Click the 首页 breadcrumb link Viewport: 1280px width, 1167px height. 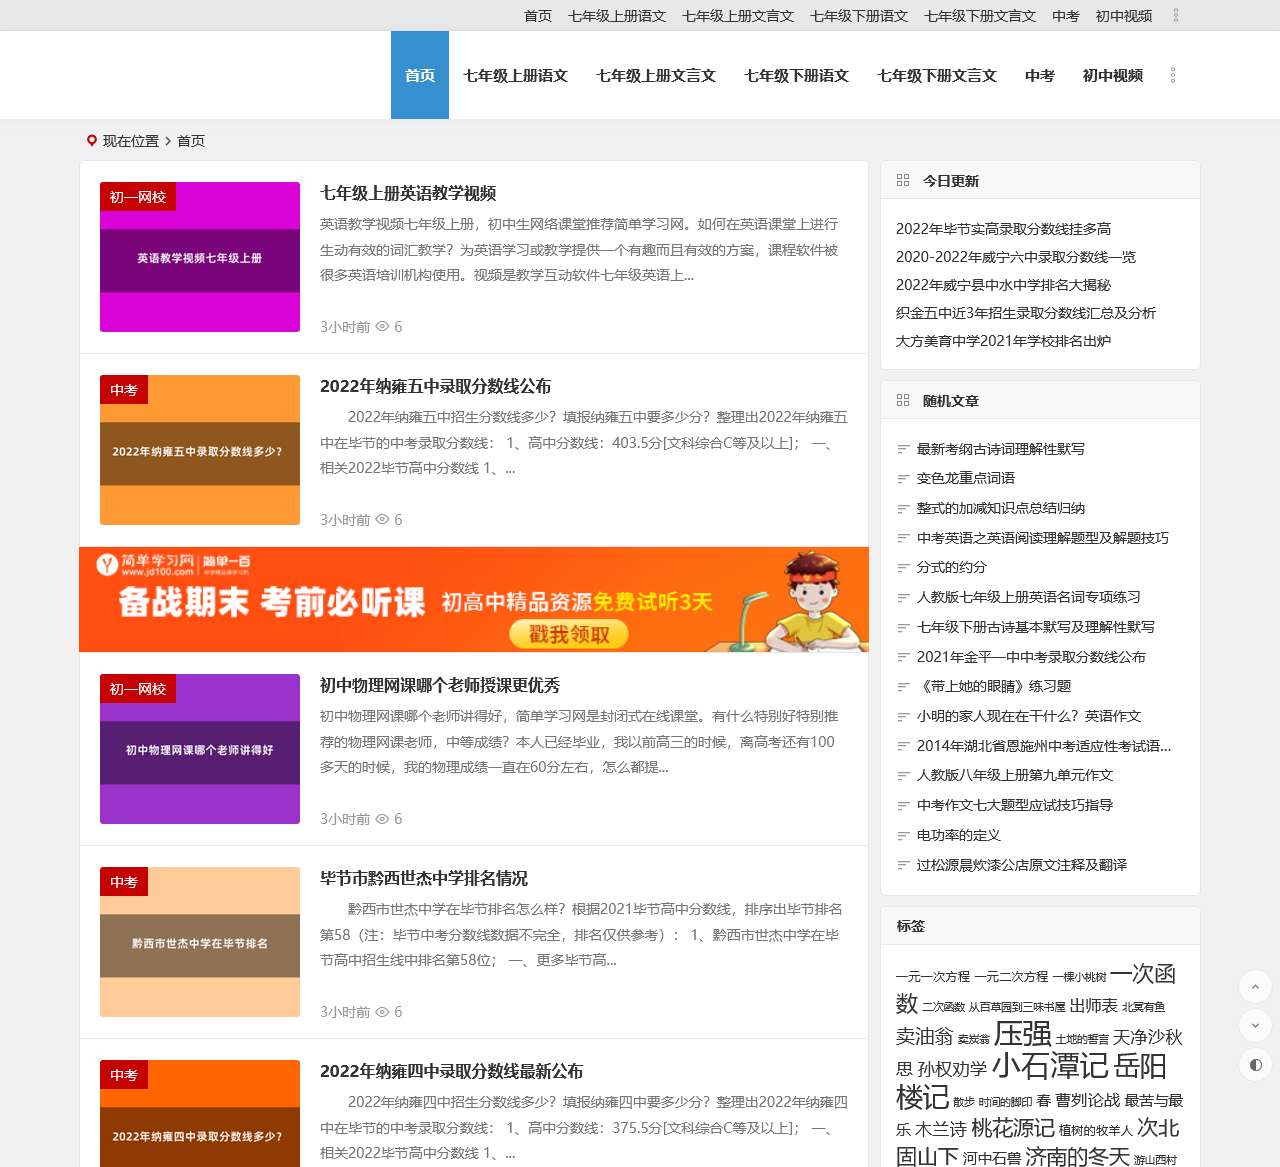(190, 141)
